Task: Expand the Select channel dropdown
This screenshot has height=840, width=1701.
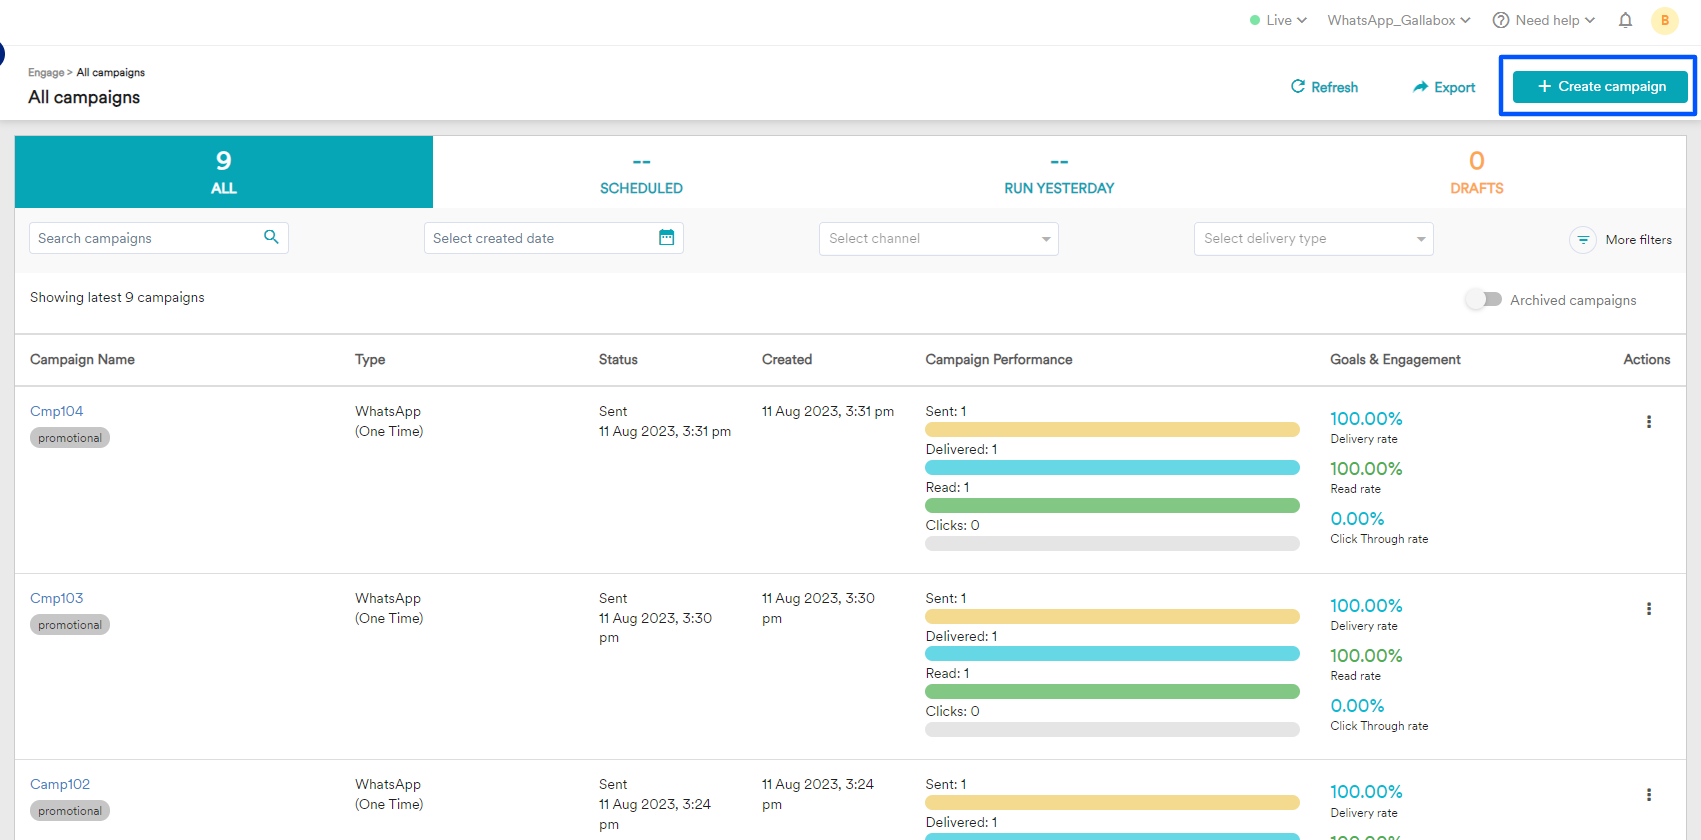Action: pyautogui.click(x=938, y=239)
